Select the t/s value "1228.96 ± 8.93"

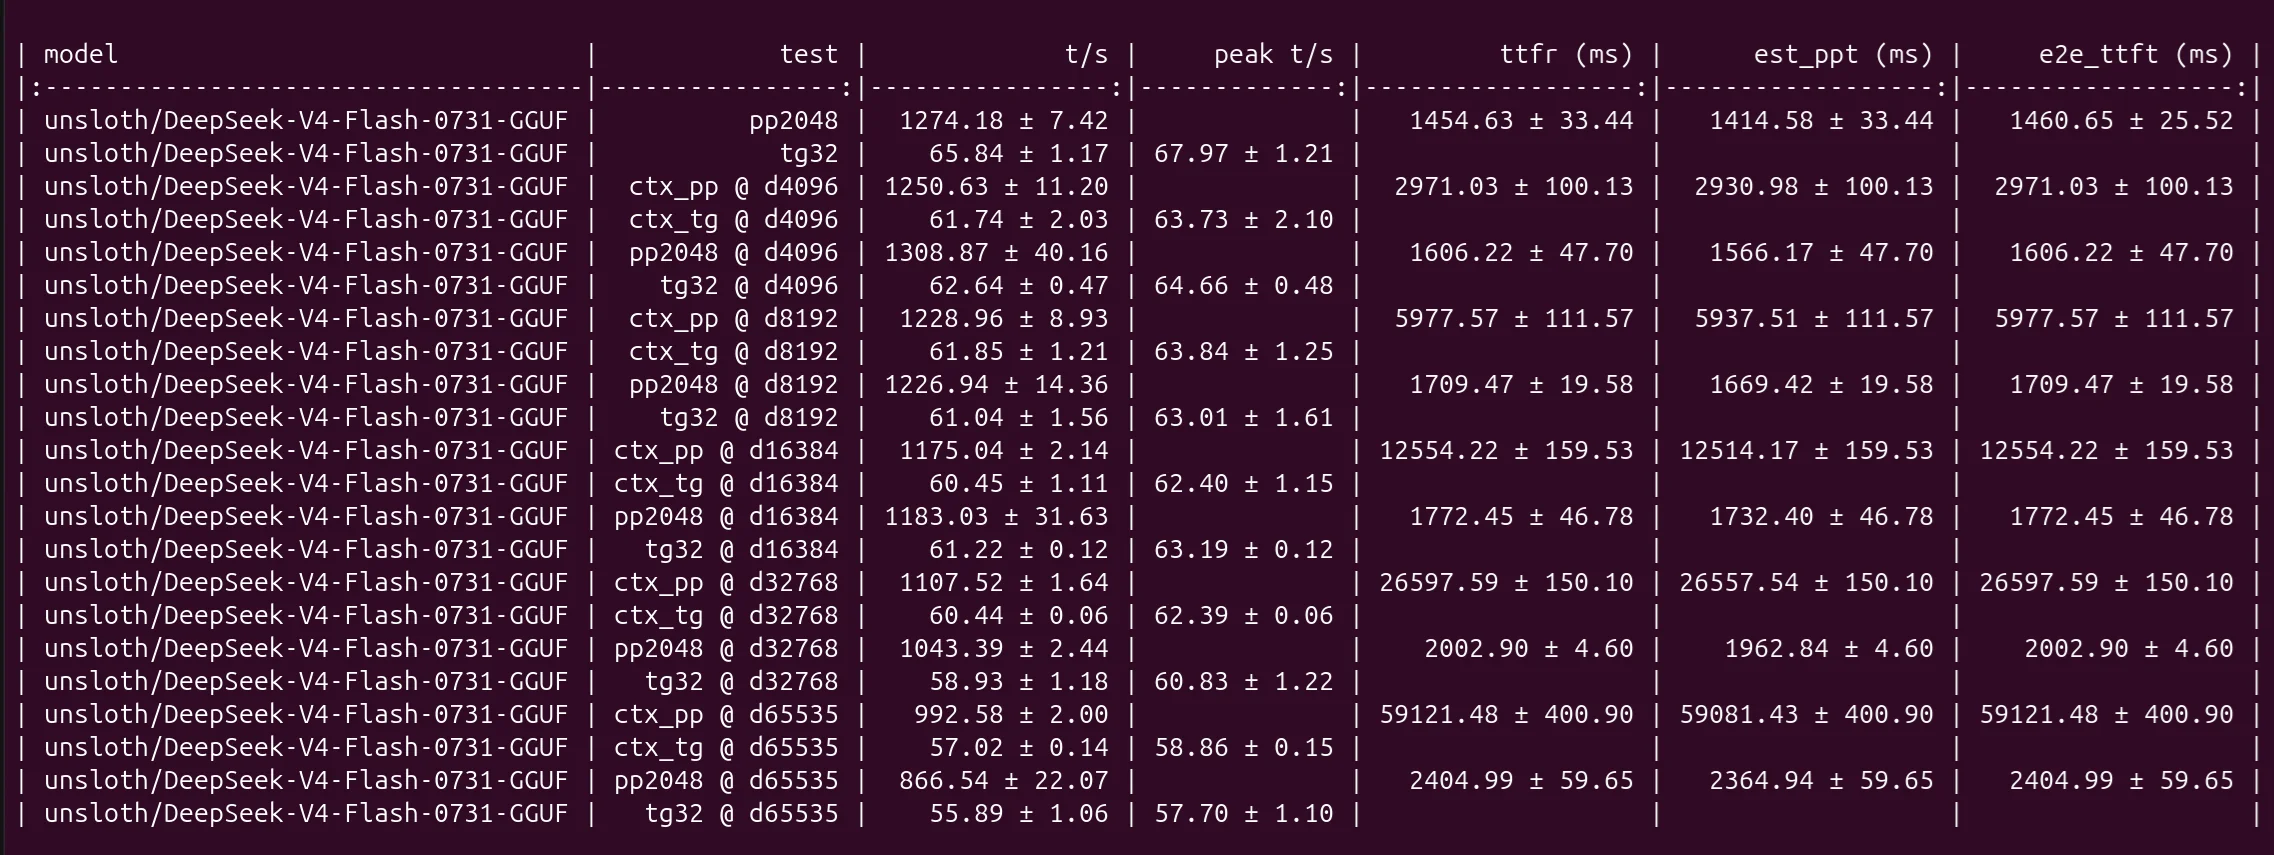(1004, 318)
